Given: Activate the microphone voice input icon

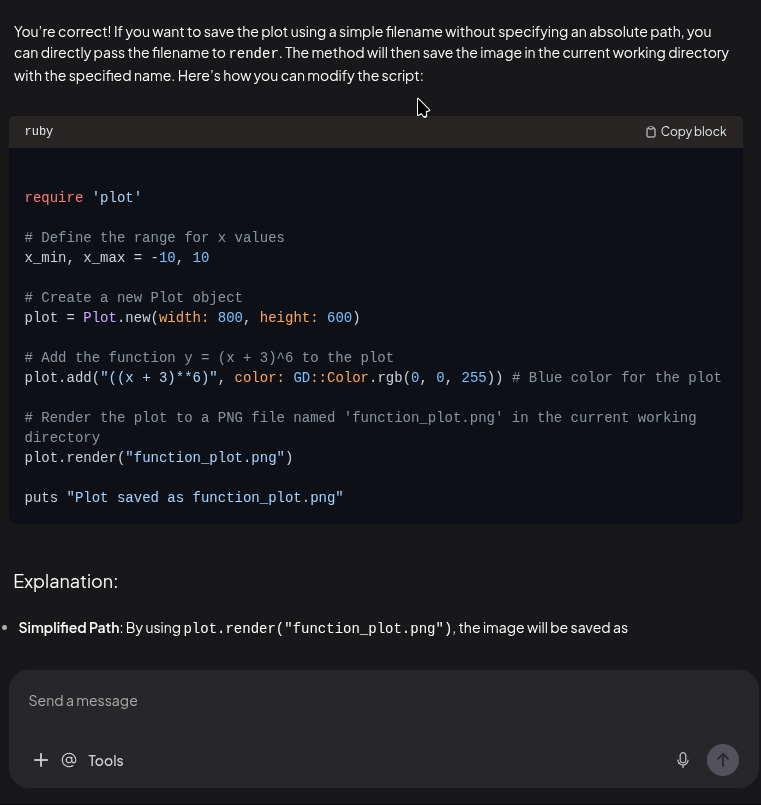Looking at the screenshot, I should [x=682, y=760].
